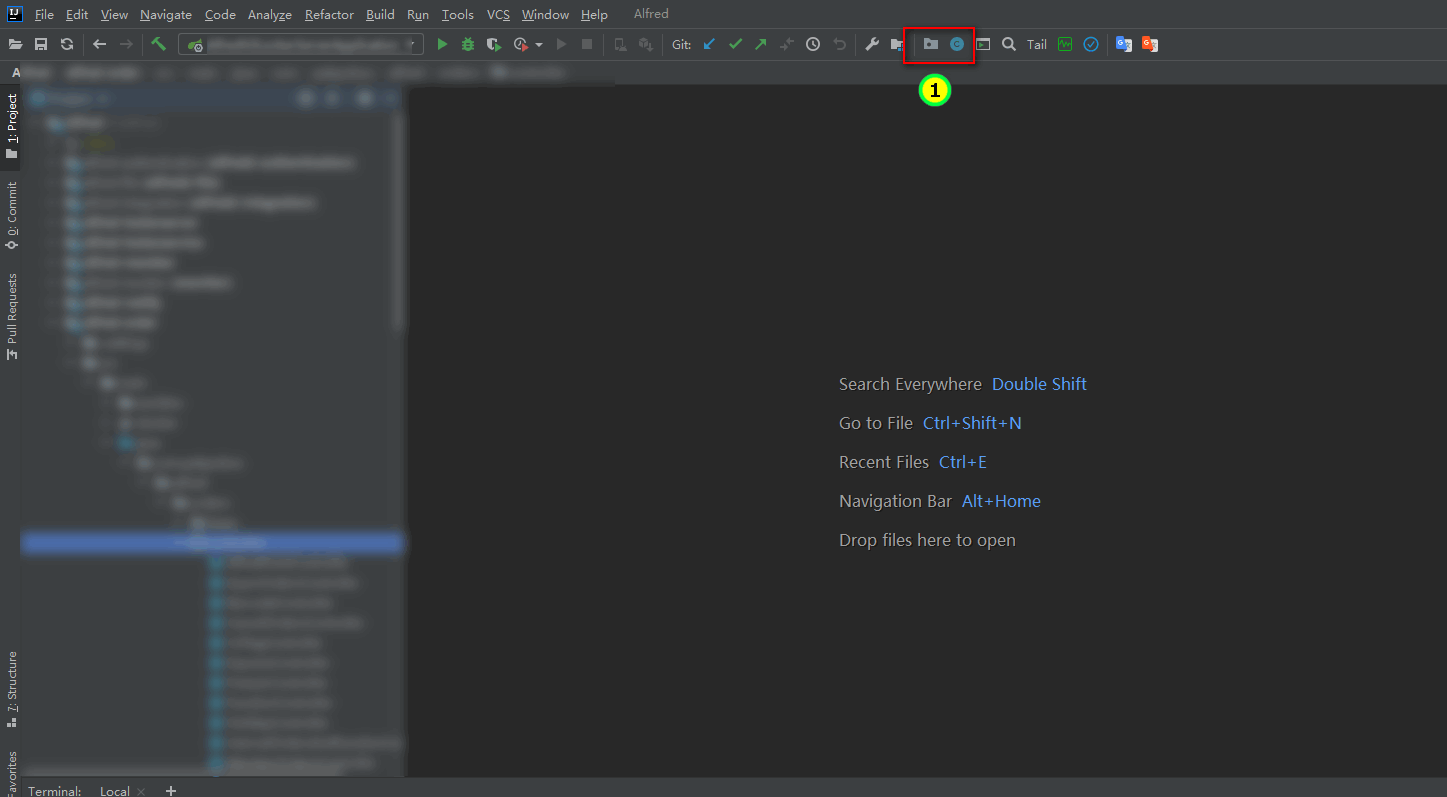The width and height of the screenshot is (1447, 797).
Task: Run the application with the green play icon
Action: point(442,44)
